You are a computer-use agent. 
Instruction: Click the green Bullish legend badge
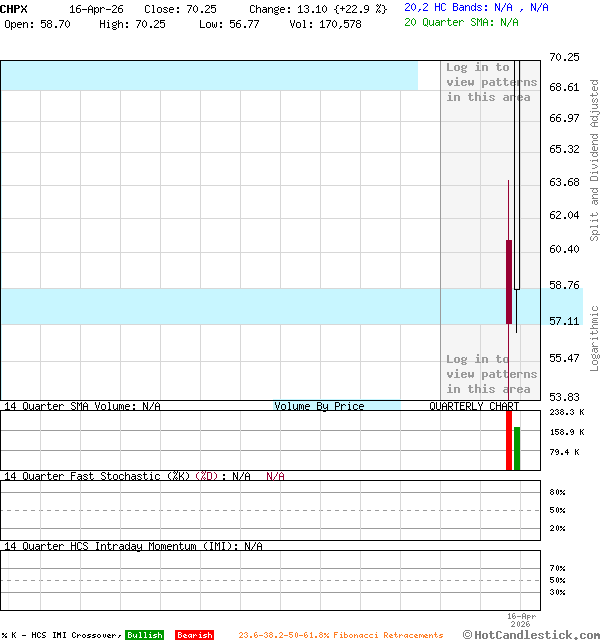[x=144, y=635]
